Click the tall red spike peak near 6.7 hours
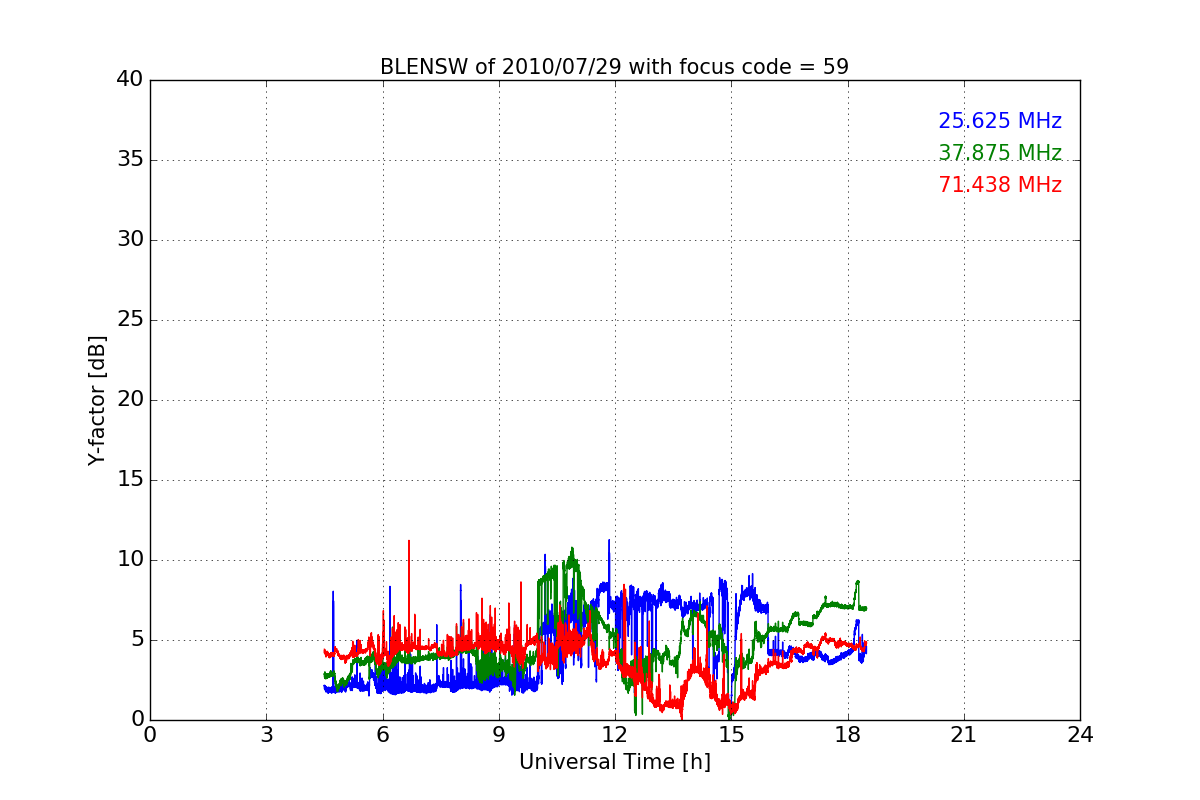Viewport: 1200px width, 800px height. [x=408, y=542]
